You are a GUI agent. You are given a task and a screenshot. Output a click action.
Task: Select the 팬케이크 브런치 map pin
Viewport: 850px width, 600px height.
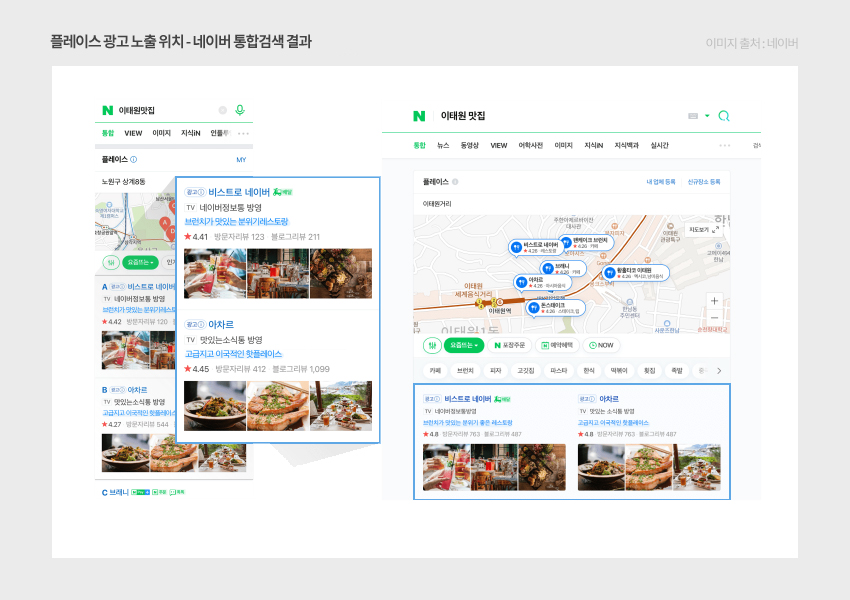(587, 242)
